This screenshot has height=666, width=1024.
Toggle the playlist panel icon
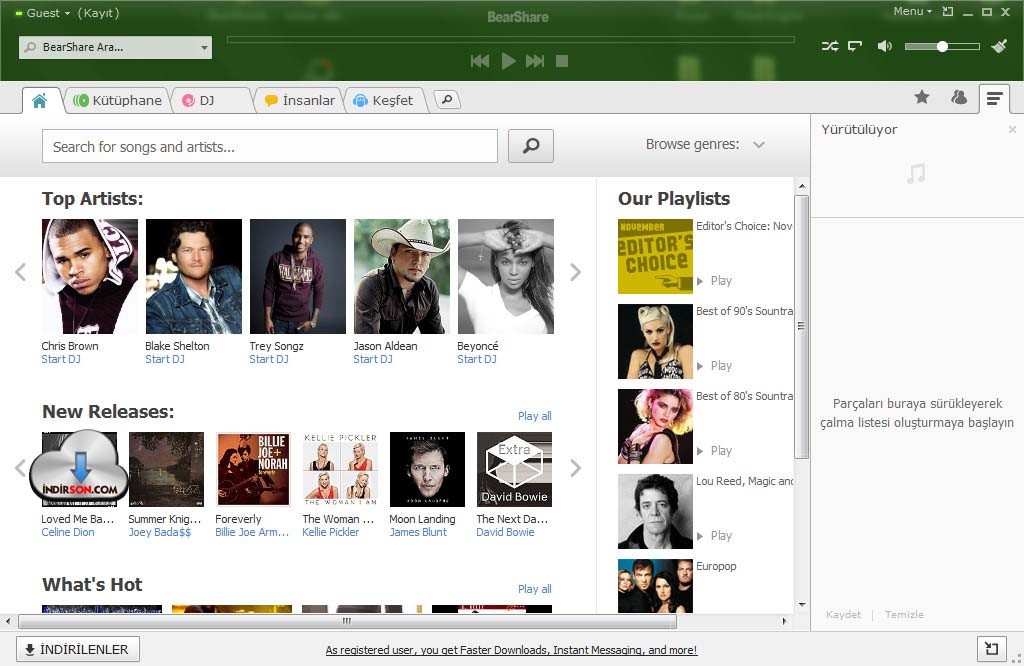(995, 99)
